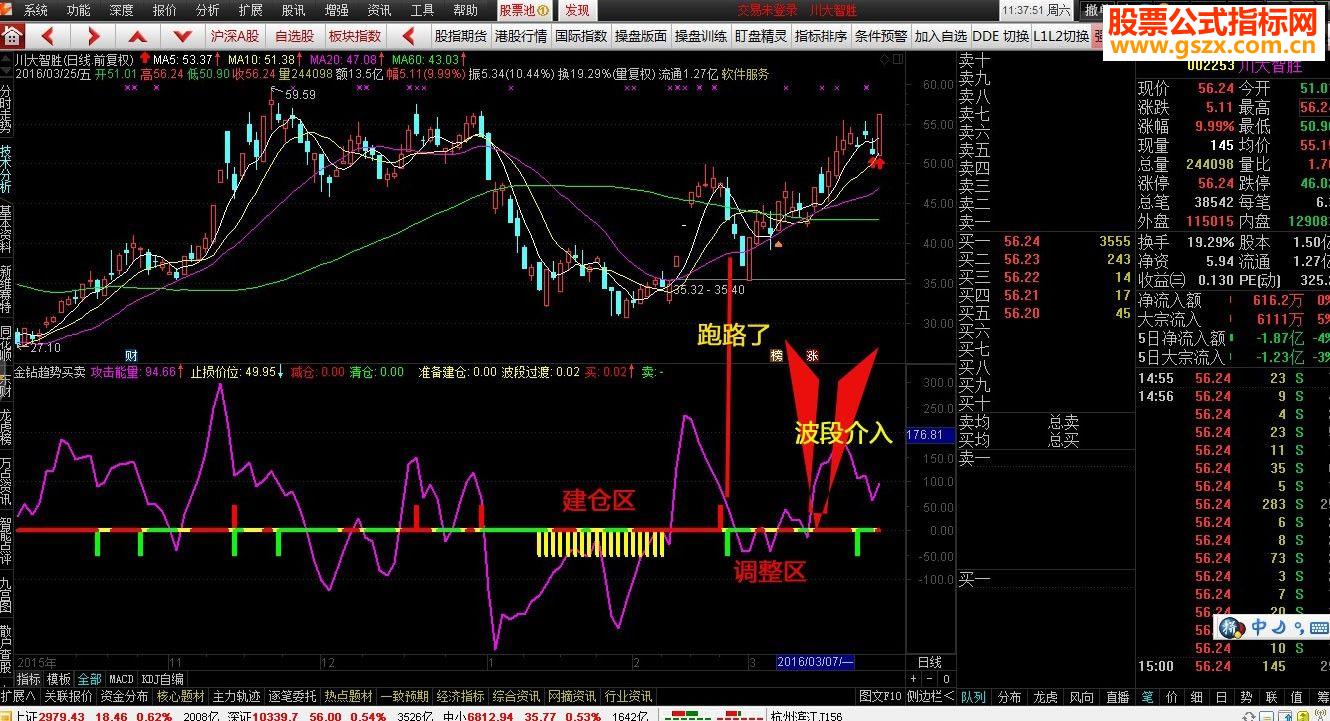1330x721 pixels.
Task: Open 港股行情 quotes
Action: click(x=520, y=36)
